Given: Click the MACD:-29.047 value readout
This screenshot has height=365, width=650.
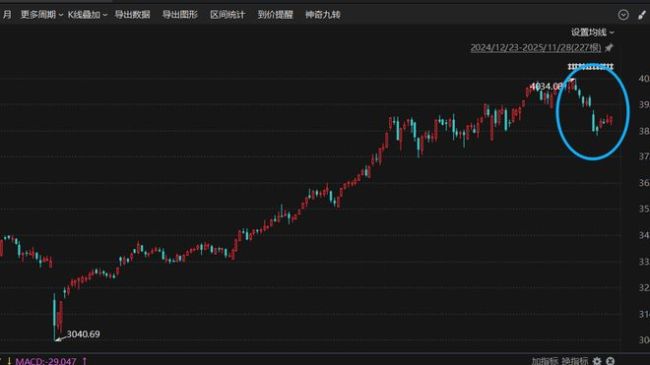Looking at the screenshot, I should pos(46,361).
